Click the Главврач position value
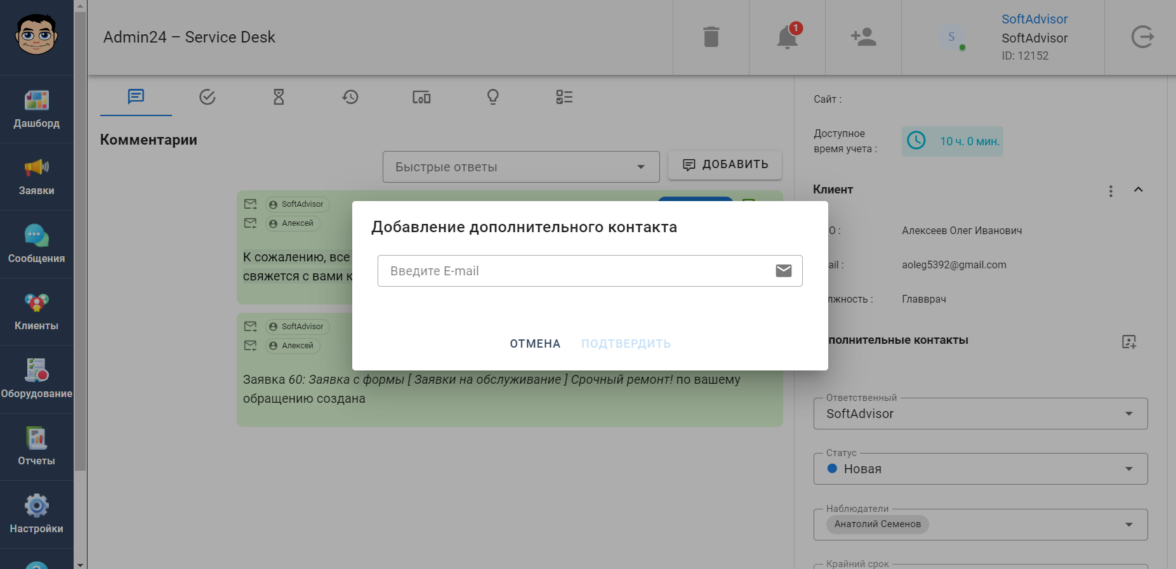Viewport: 1176px width, 569px height. tap(924, 299)
